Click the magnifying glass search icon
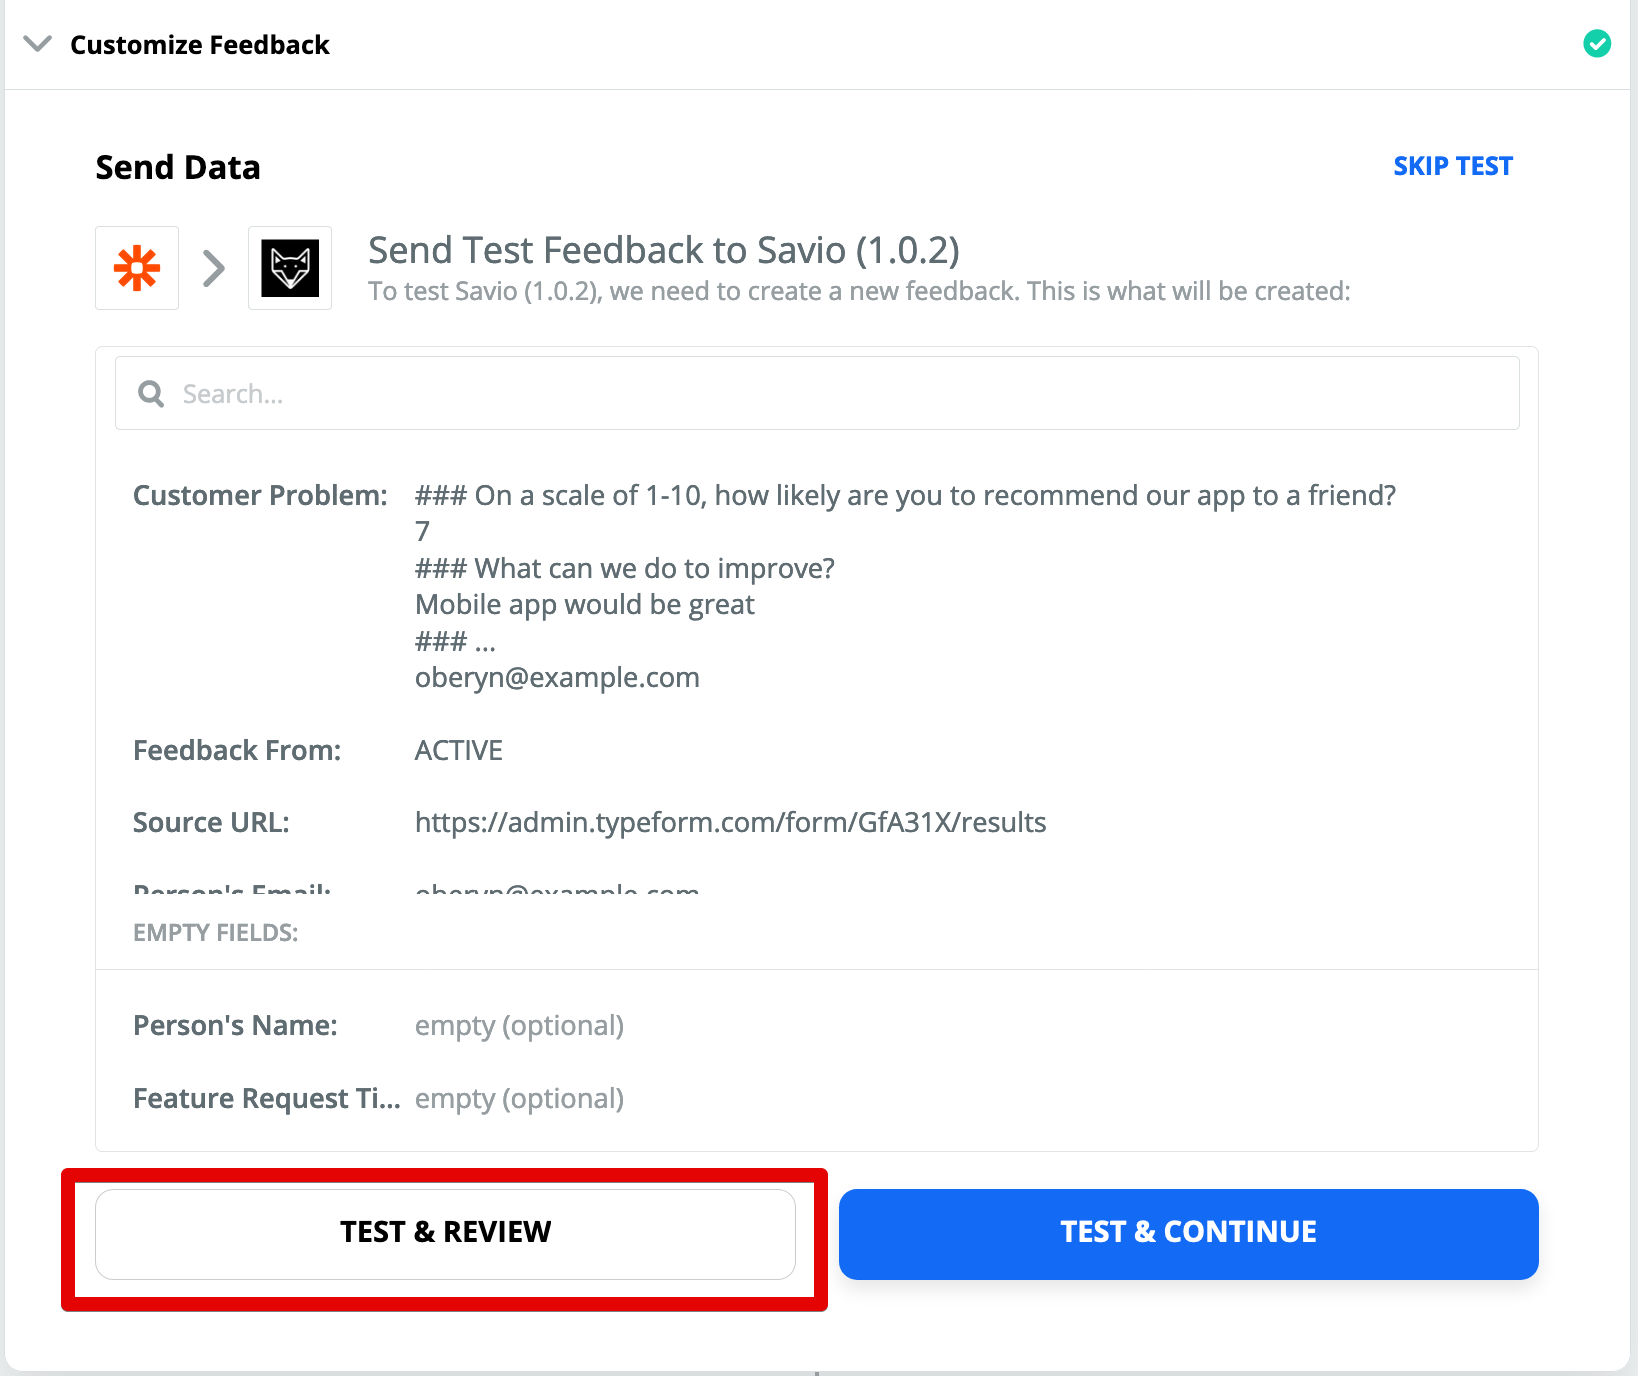 tap(151, 394)
